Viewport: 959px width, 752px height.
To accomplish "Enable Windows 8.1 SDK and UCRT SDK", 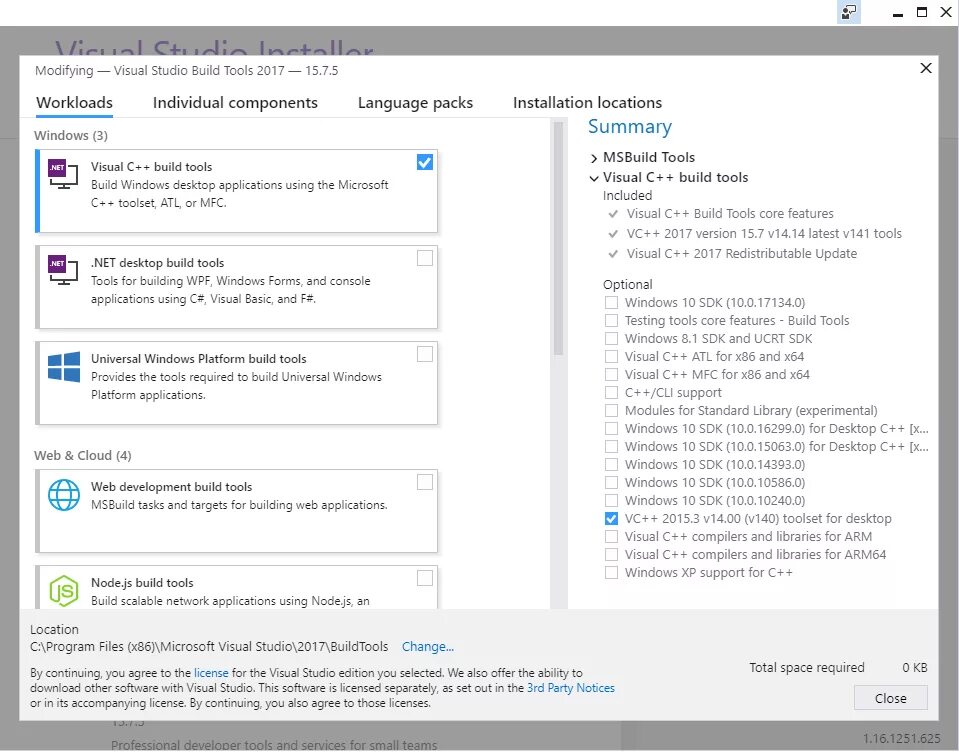I will (611, 339).
